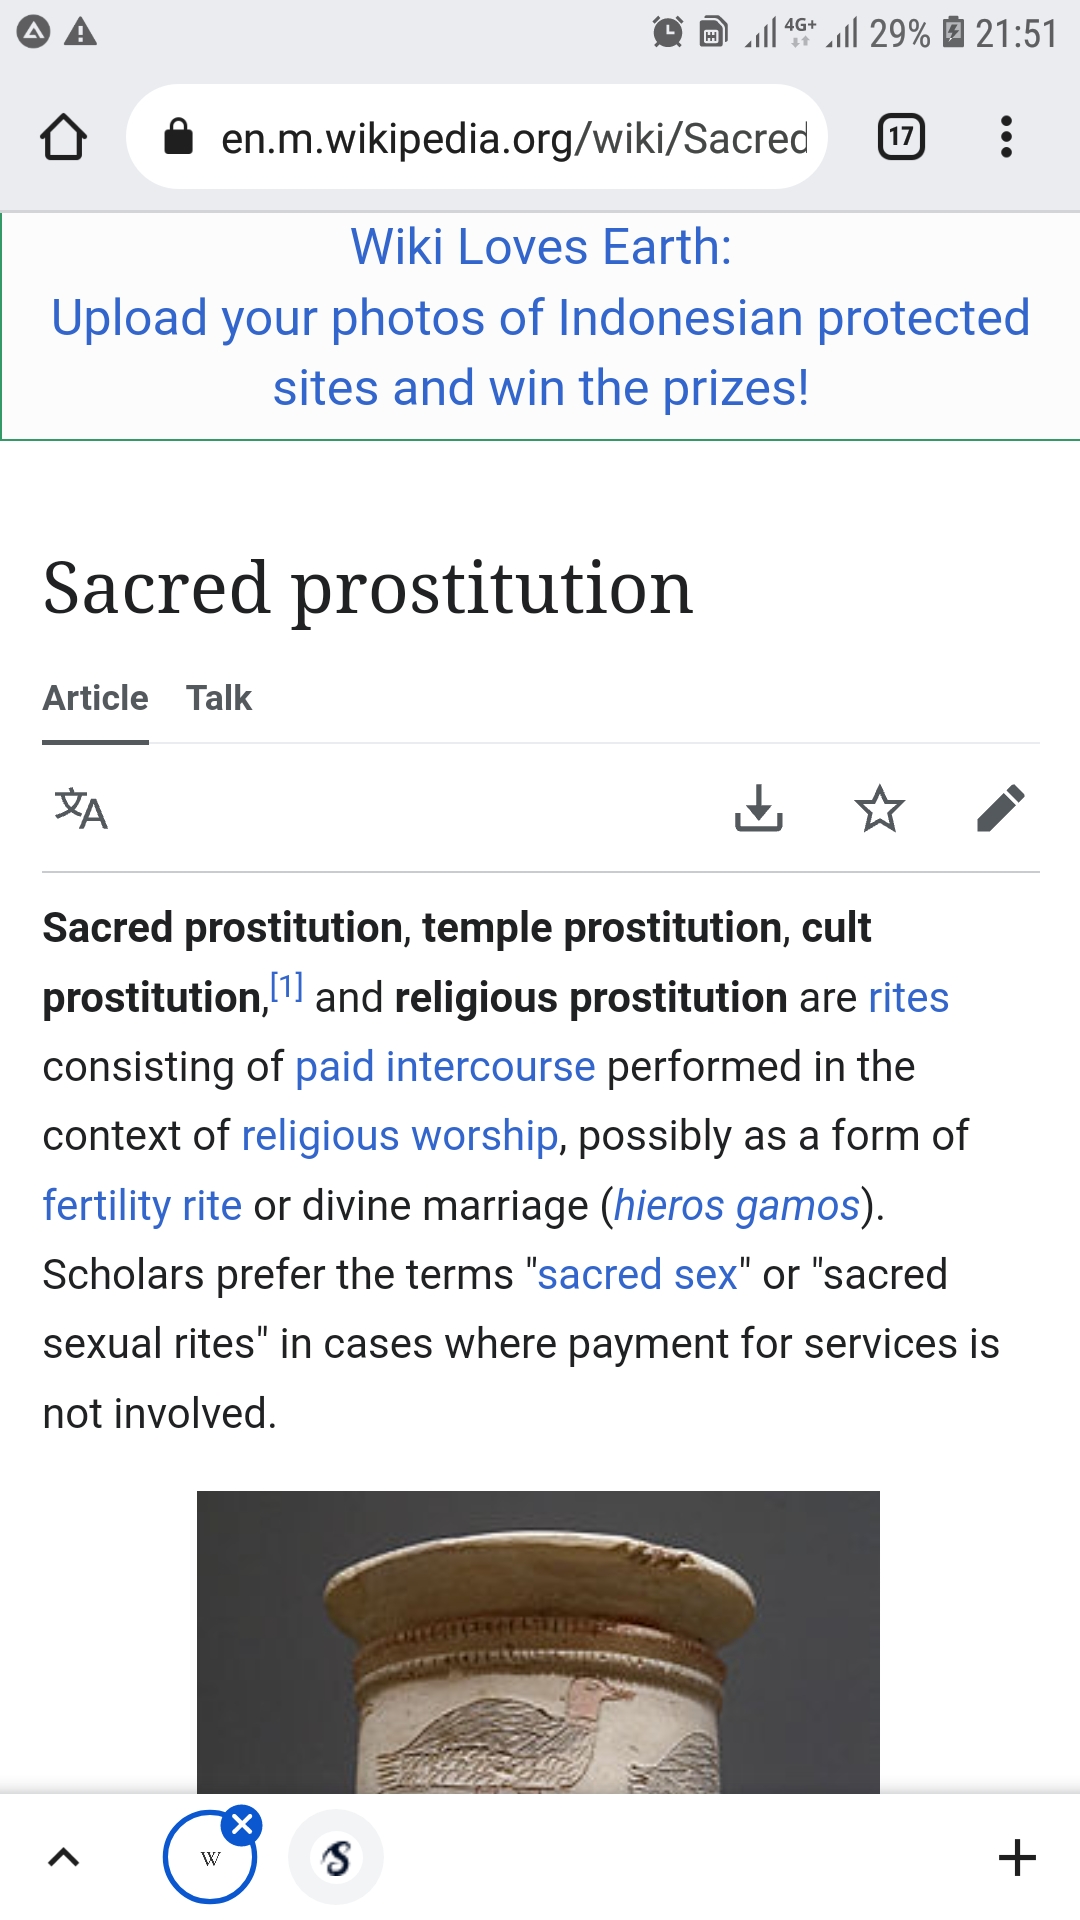Collapse the bottom bar with the chevron
1080x1920 pixels.
pos(64,1857)
